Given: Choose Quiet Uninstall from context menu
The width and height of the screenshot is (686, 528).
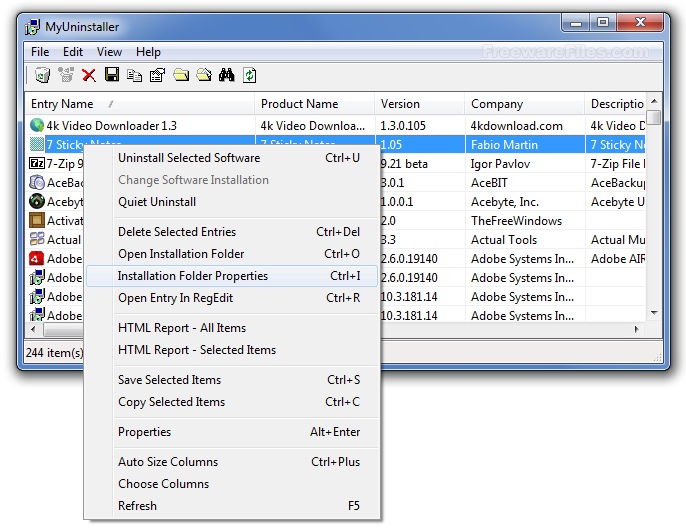Looking at the screenshot, I should coord(232,202).
